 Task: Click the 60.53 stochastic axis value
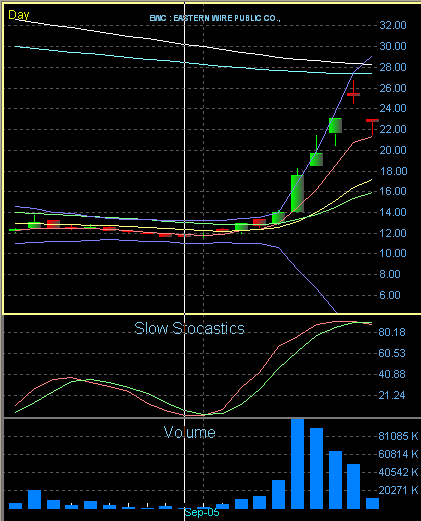click(x=392, y=353)
